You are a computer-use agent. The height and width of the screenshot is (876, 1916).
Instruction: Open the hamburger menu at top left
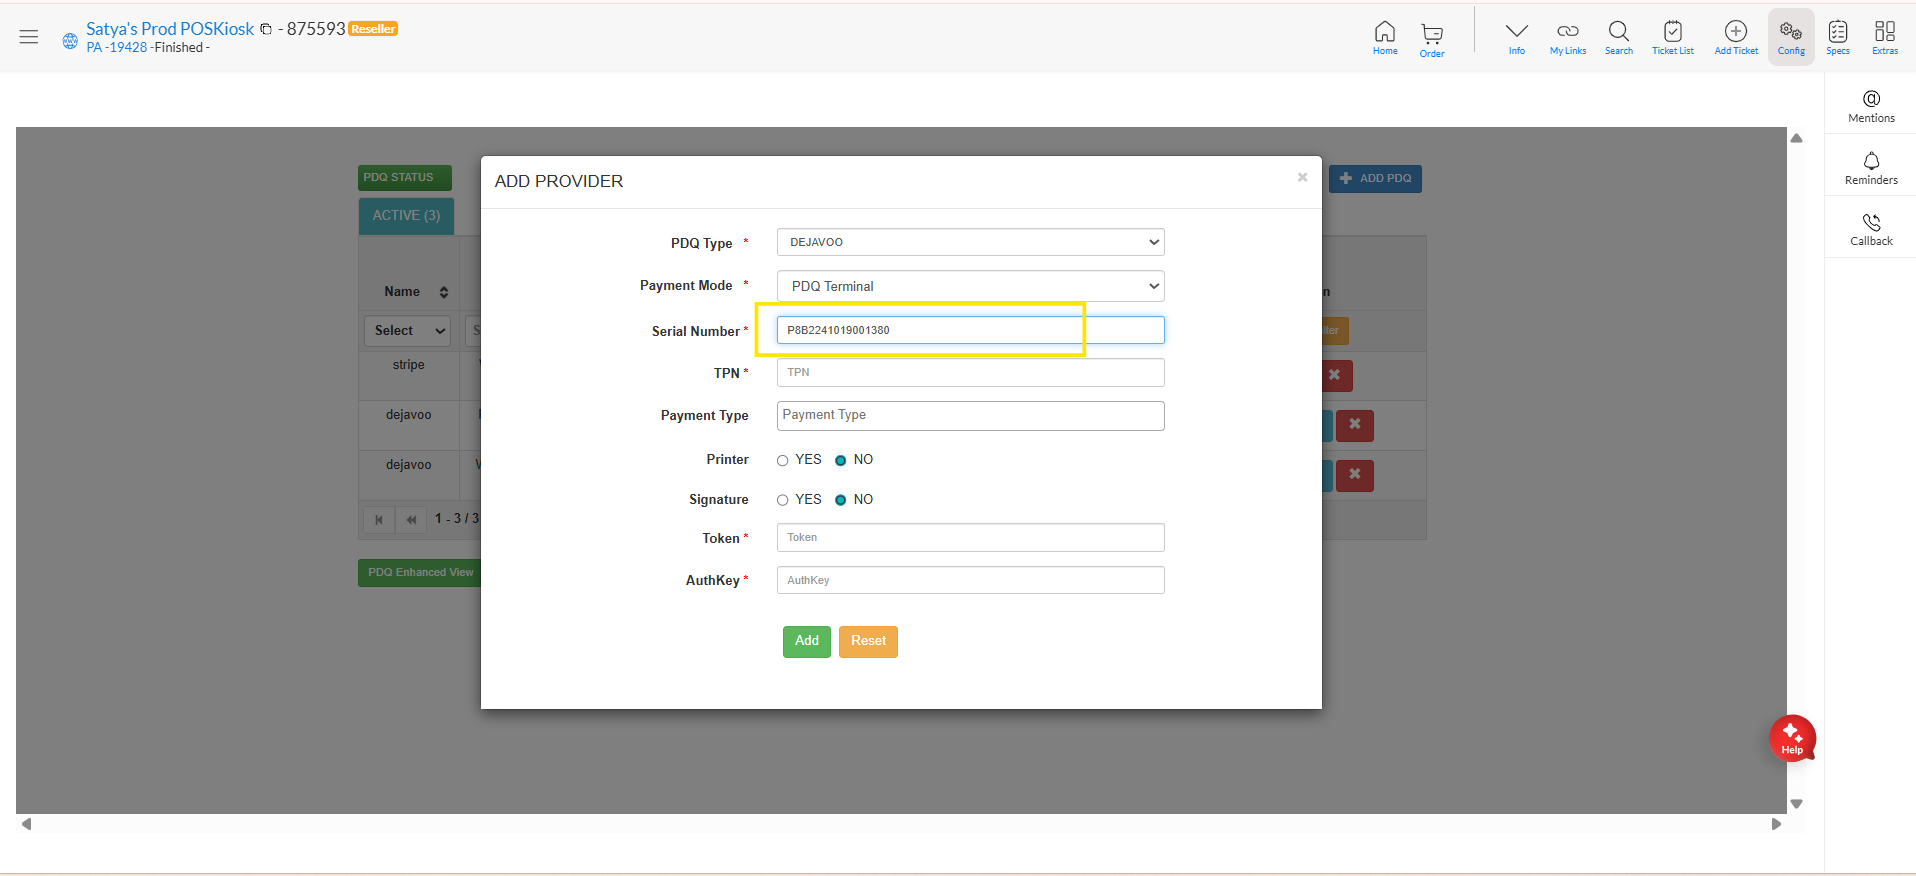pos(29,37)
